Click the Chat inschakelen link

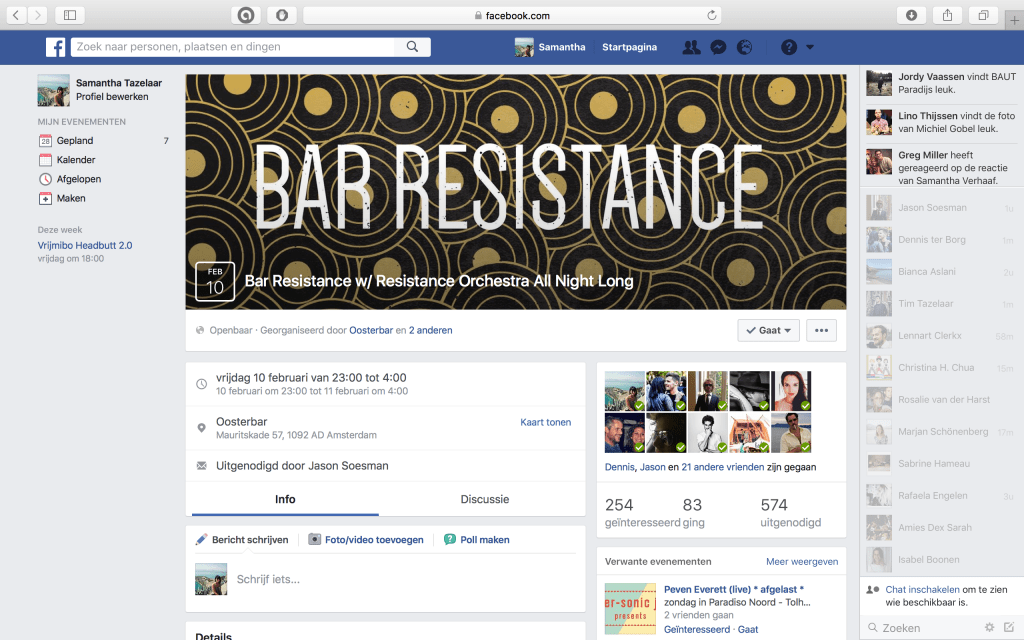pos(921,589)
